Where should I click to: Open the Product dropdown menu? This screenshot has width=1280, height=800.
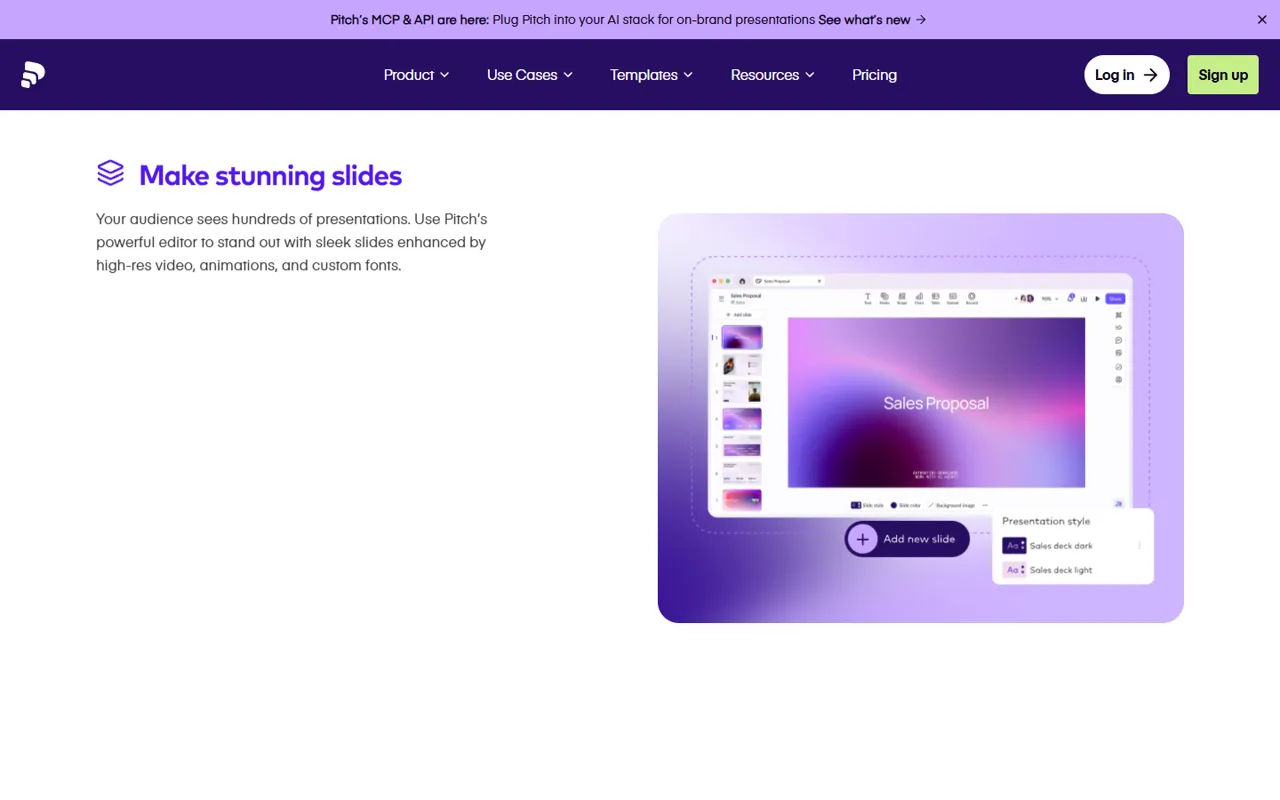pos(416,75)
